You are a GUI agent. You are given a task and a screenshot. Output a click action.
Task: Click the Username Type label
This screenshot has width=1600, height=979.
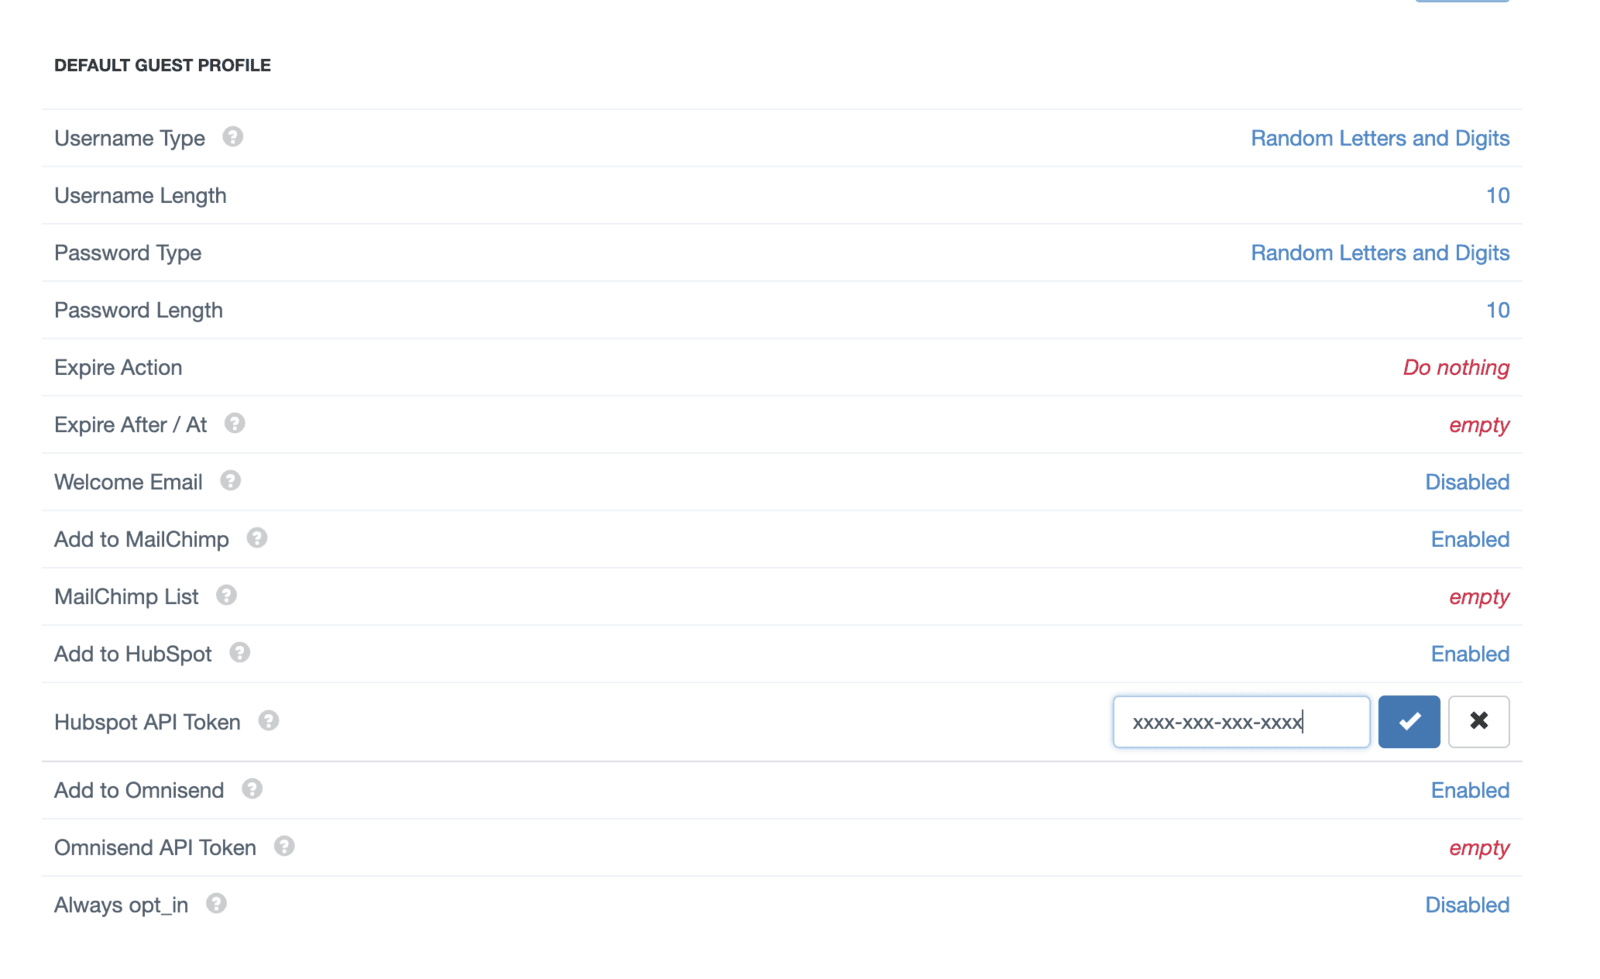point(130,138)
